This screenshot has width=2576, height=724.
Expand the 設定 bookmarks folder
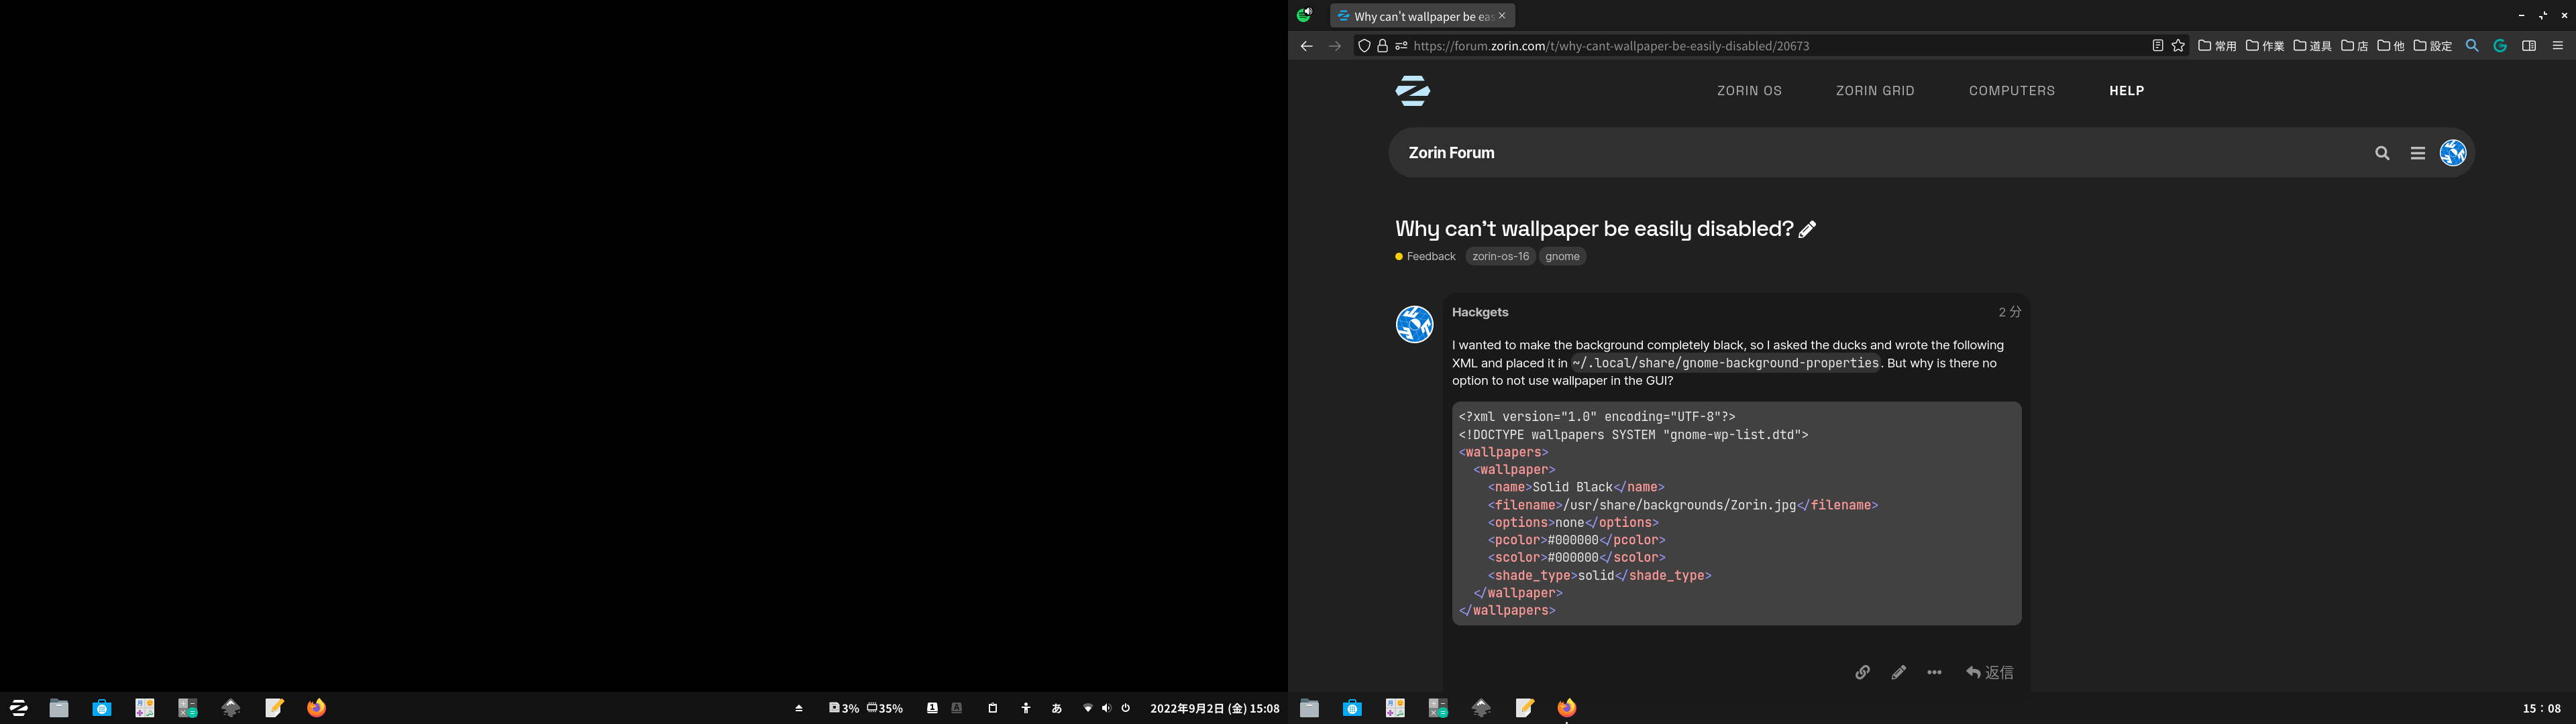click(2432, 46)
